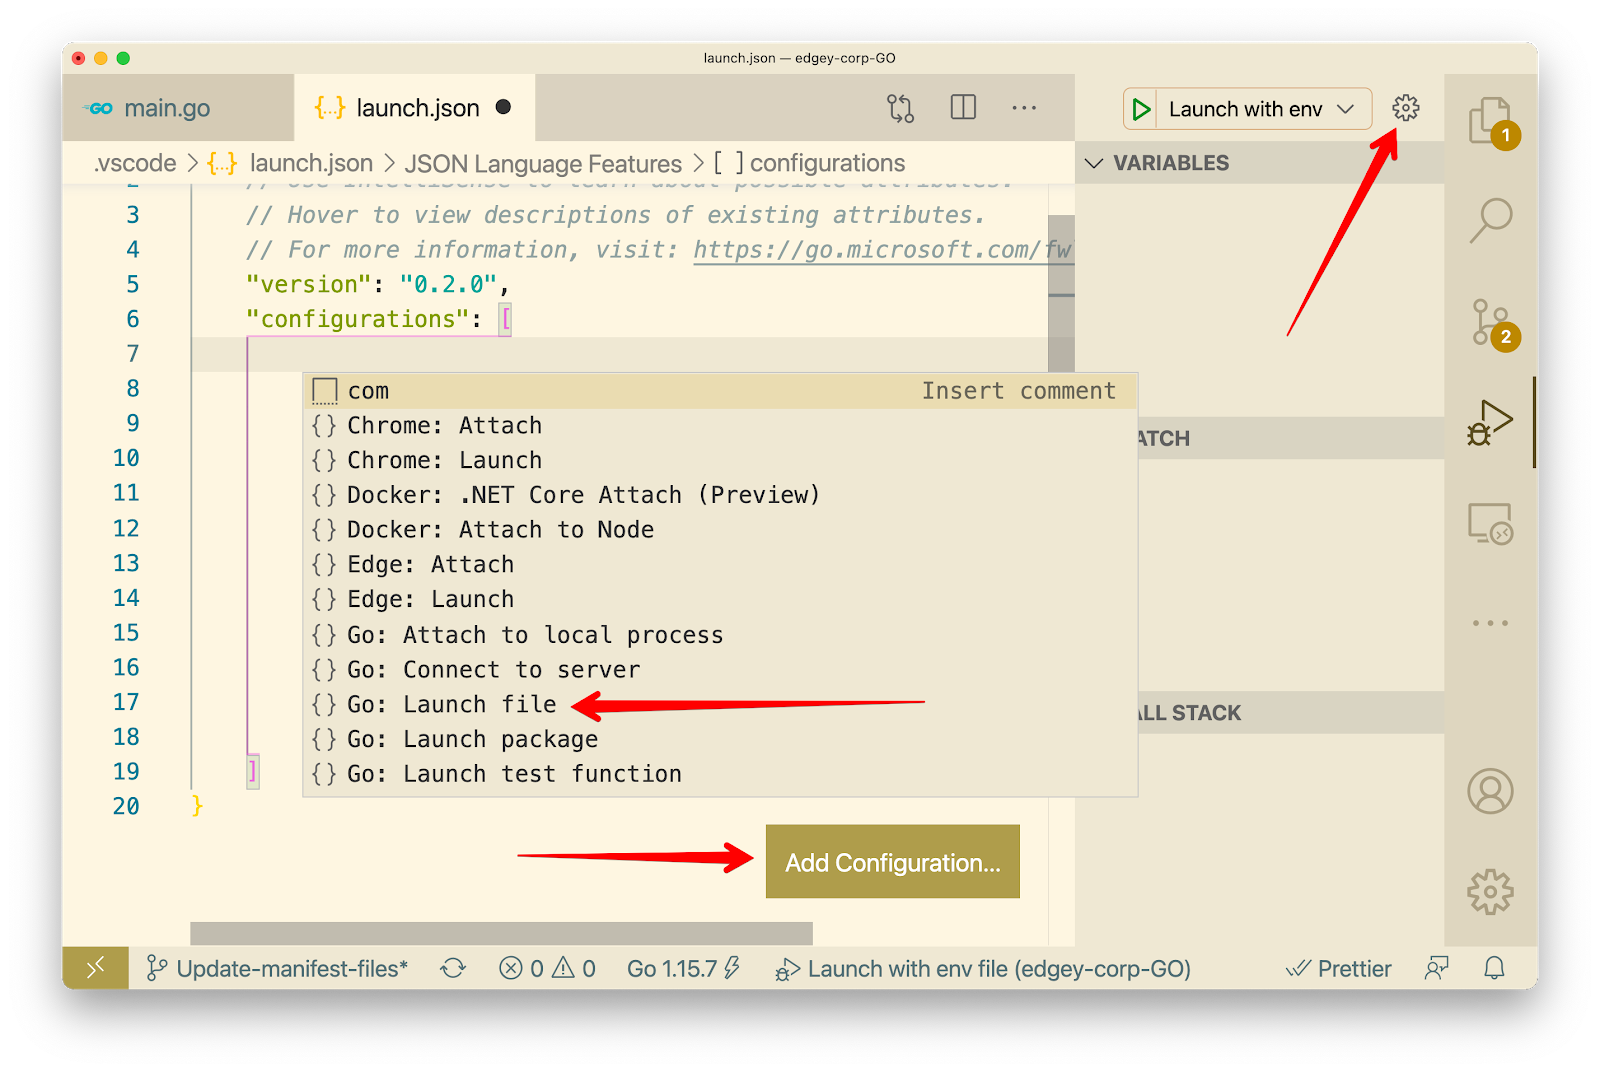Image resolution: width=1600 pixels, height=1072 pixels.
Task: Open launch.json via debug gear icon
Action: (x=1406, y=108)
